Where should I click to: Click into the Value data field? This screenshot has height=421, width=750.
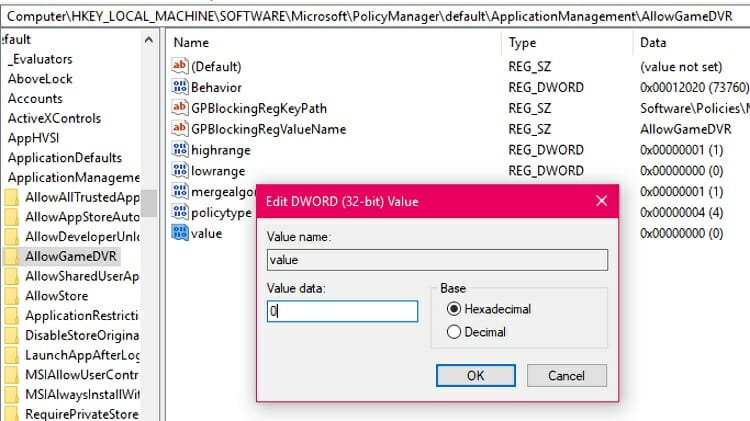[x=342, y=311]
